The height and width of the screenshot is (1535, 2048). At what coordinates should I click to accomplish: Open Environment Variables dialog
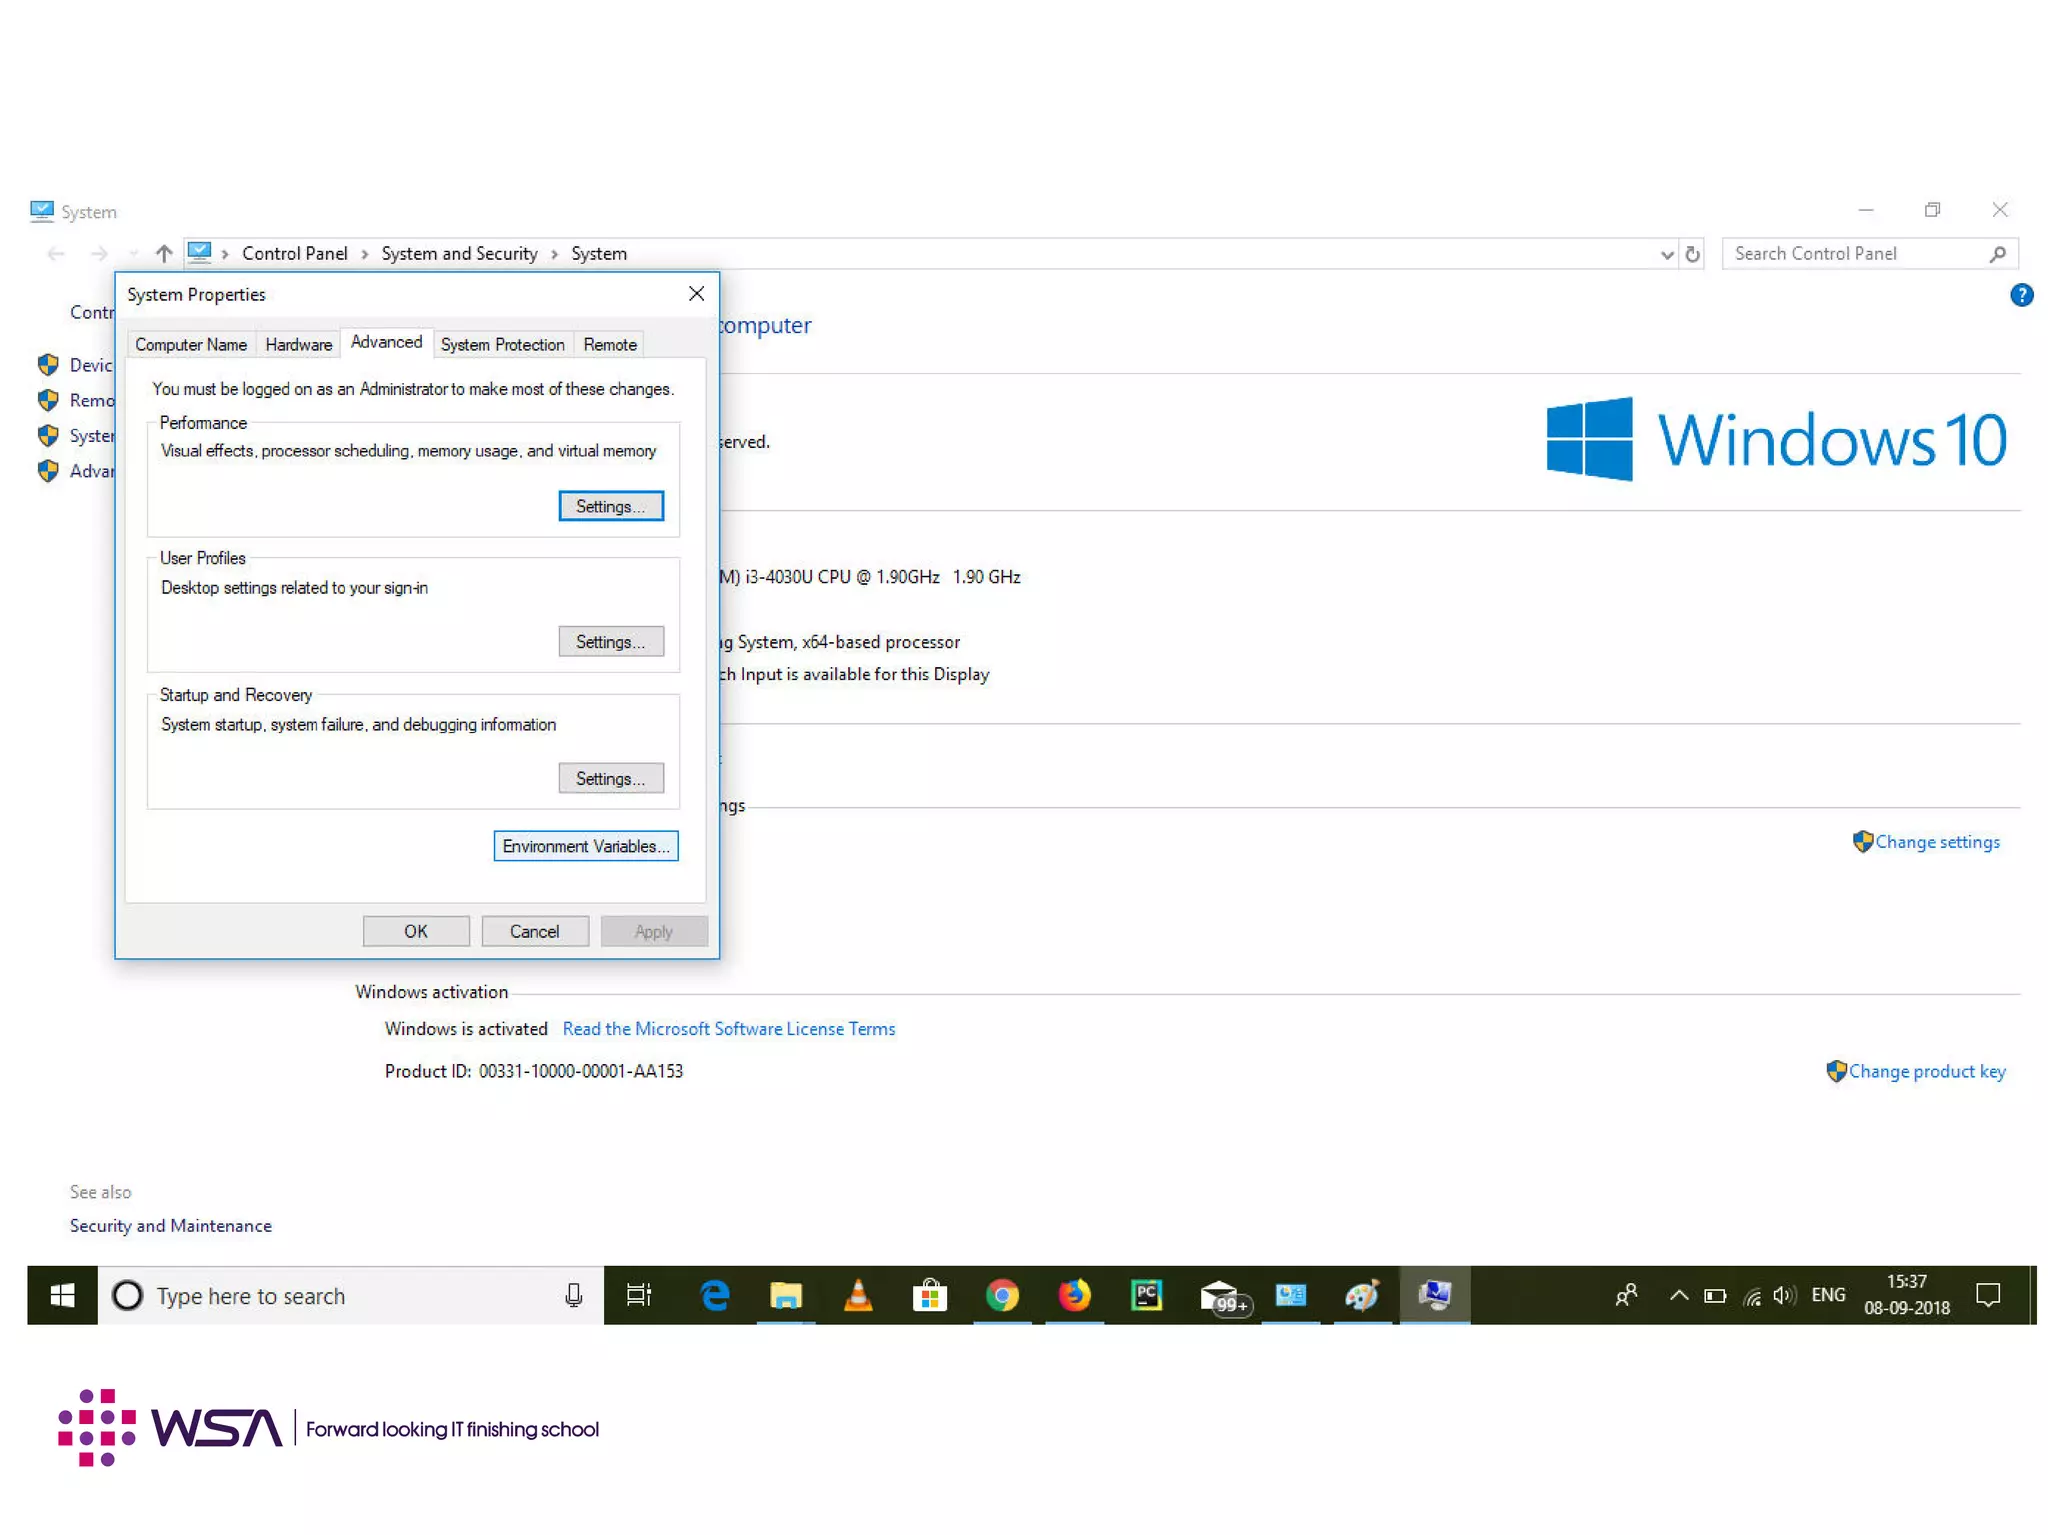(586, 846)
